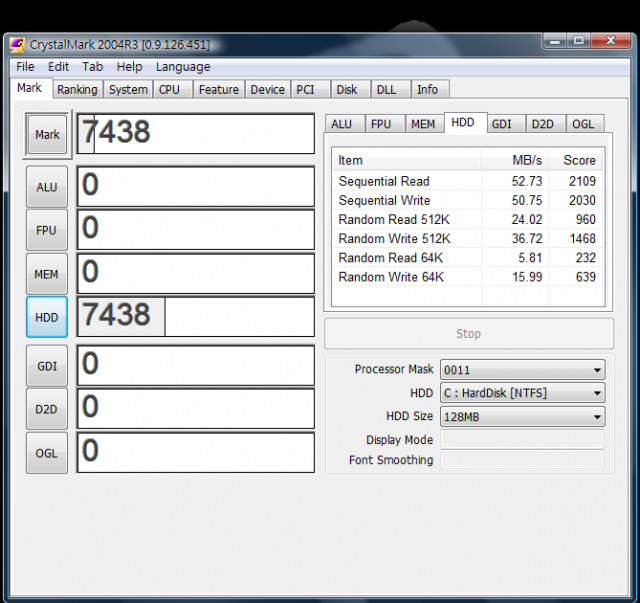Click the Mark benchmark button

tap(47, 134)
